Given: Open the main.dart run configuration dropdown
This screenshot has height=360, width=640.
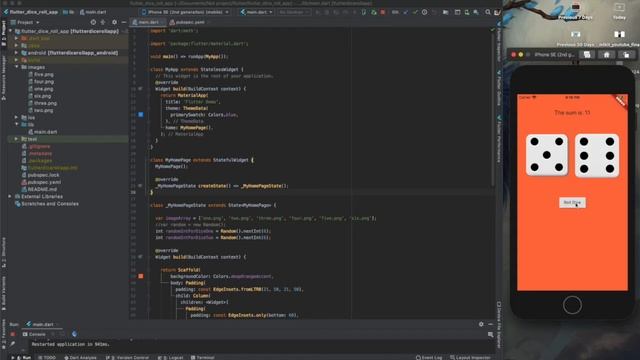Looking at the screenshot, I should [x=257, y=12].
